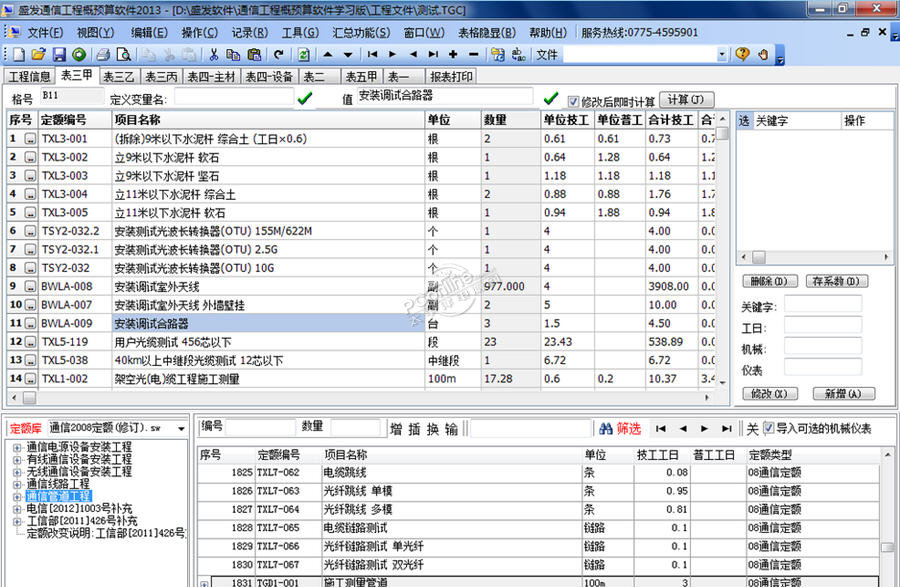This screenshot has height=587, width=900.
Task: Click the vertical scrollbar of main table
Action: coord(723,251)
